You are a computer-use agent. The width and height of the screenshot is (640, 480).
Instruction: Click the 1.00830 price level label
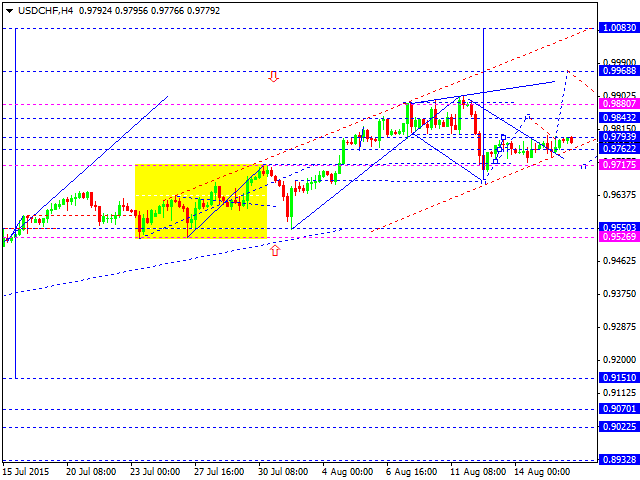click(618, 29)
